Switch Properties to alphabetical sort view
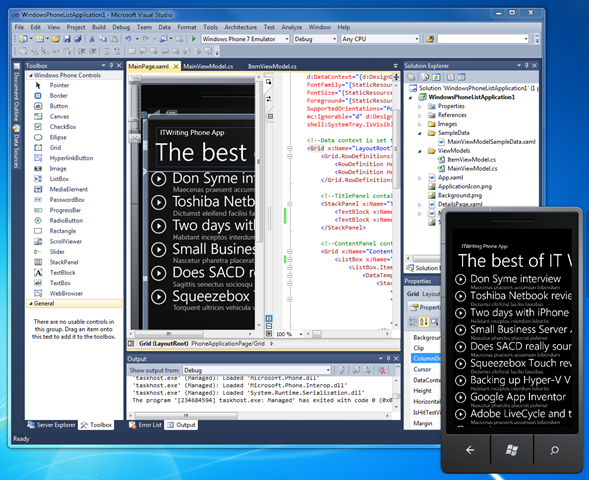This screenshot has height=480, width=589. [x=424, y=322]
